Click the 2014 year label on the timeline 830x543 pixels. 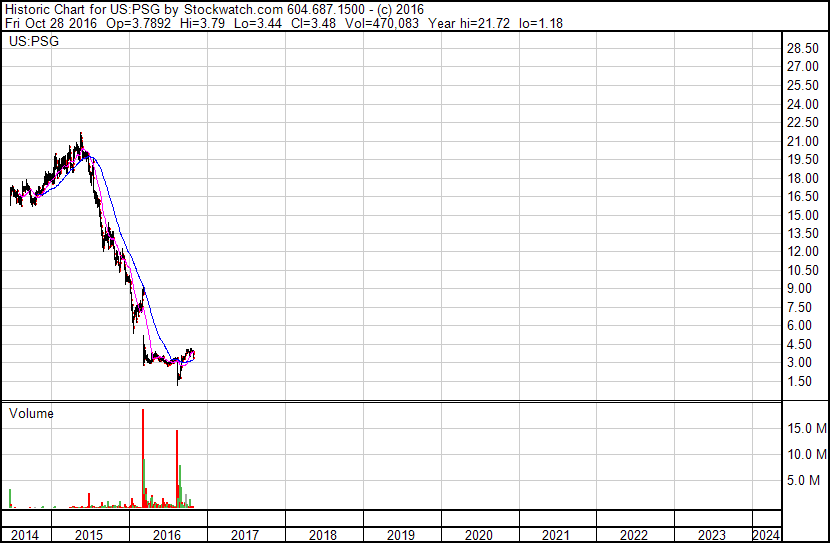25,535
